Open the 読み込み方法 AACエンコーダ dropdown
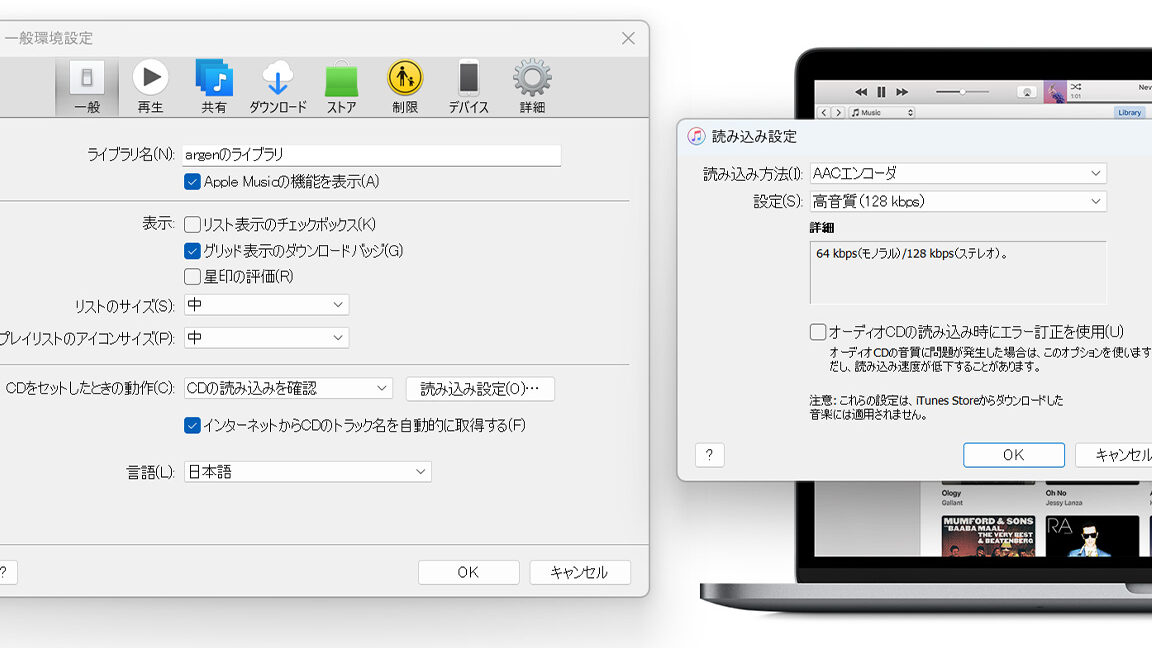The width and height of the screenshot is (1152, 648). (x=958, y=173)
